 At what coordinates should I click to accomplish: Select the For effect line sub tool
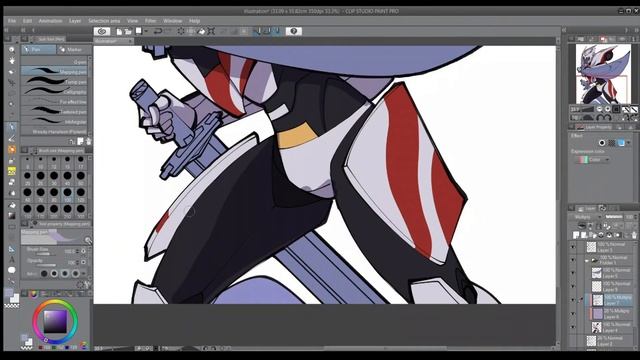[54, 102]
